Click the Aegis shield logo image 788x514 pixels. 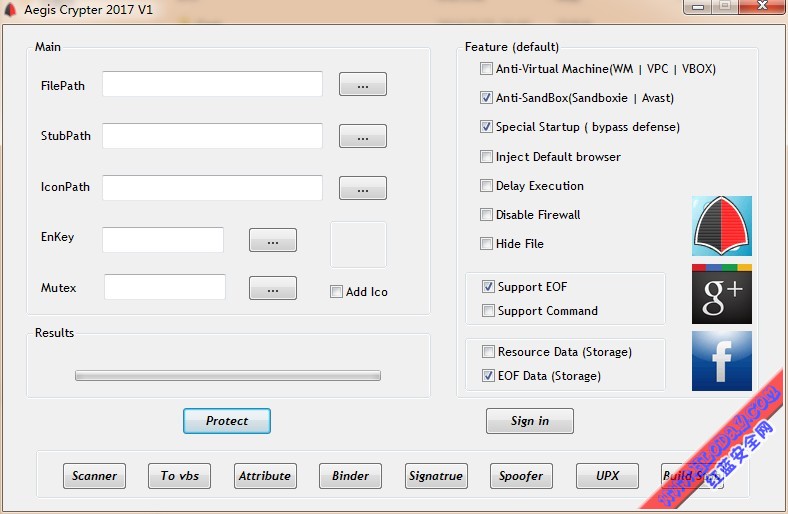coord(722,226)
